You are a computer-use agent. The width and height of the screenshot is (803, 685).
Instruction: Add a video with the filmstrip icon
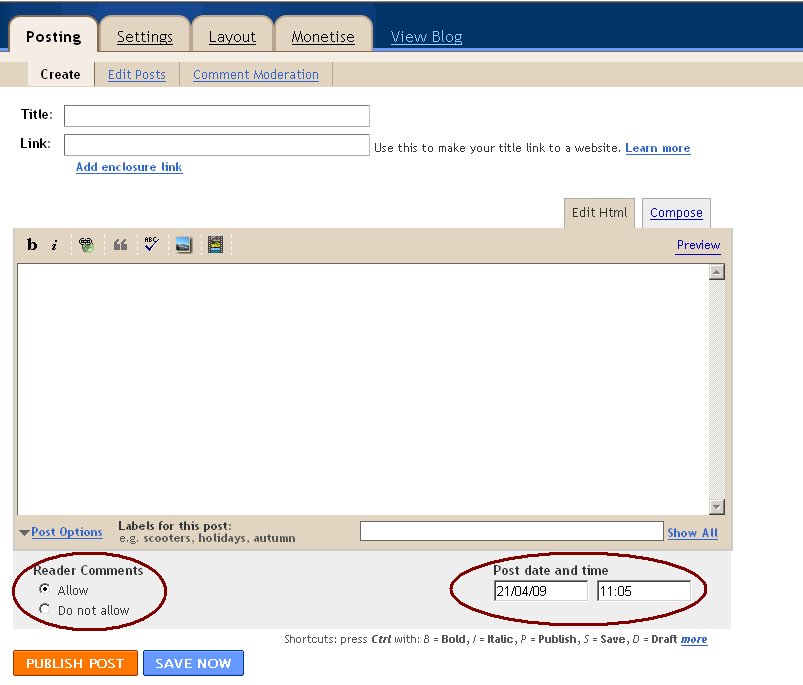(215, 245)
